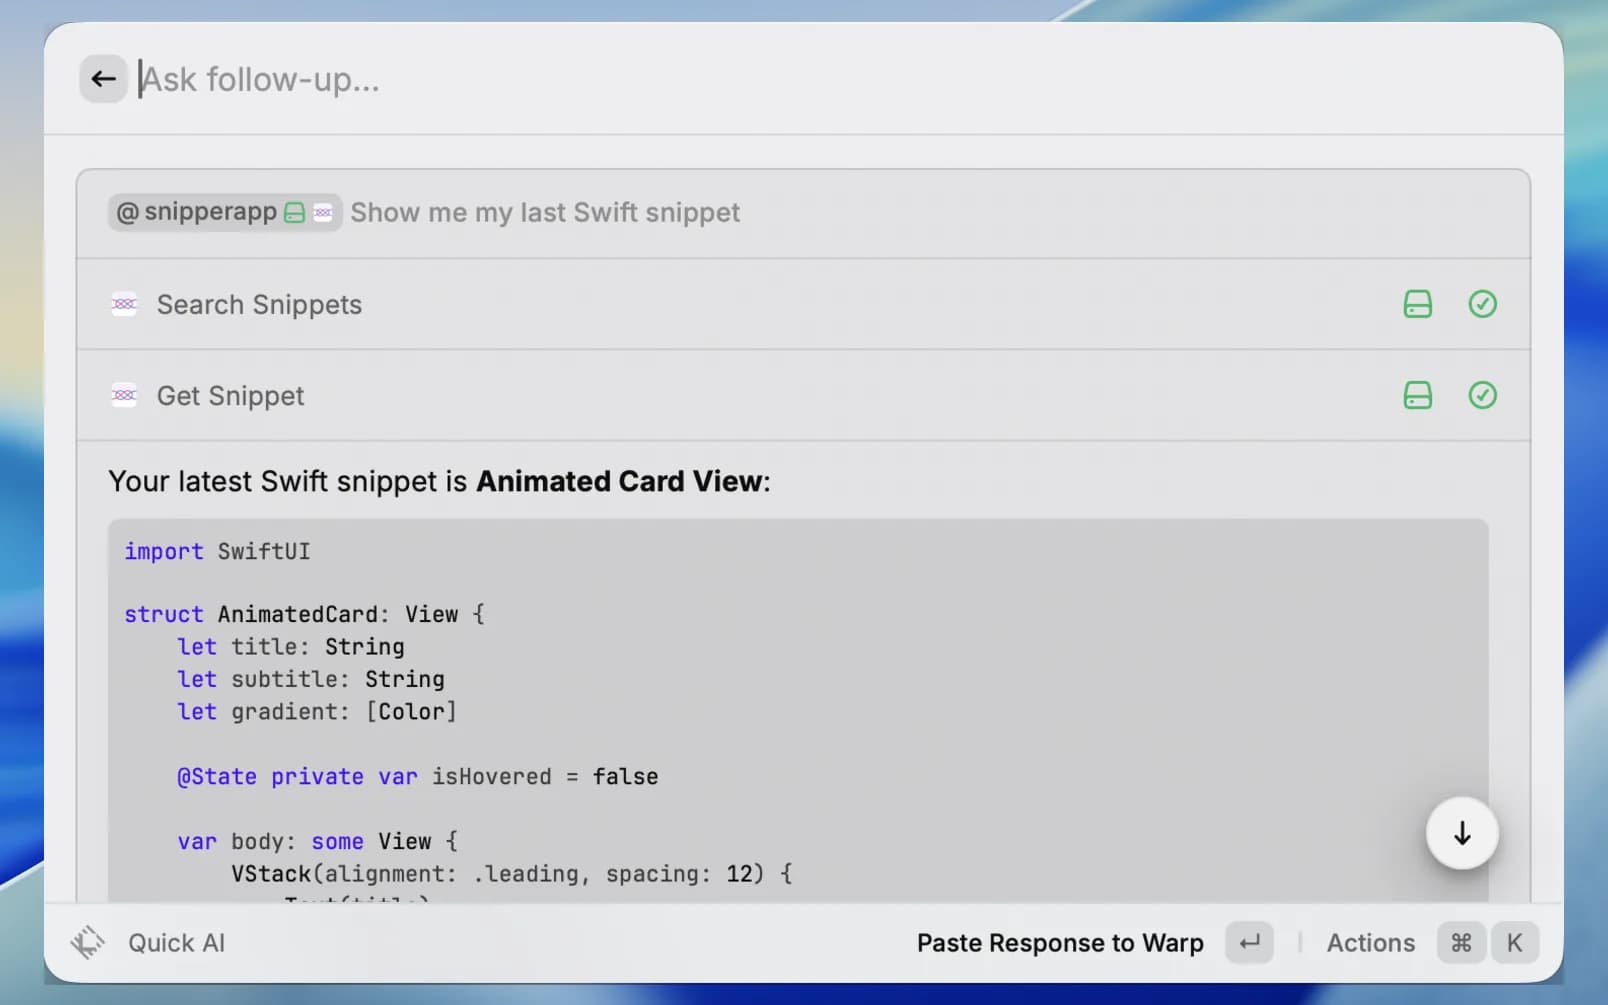
Task: Click the scroll-to-bottom down arrow button
Action: tap(1462, 833)
